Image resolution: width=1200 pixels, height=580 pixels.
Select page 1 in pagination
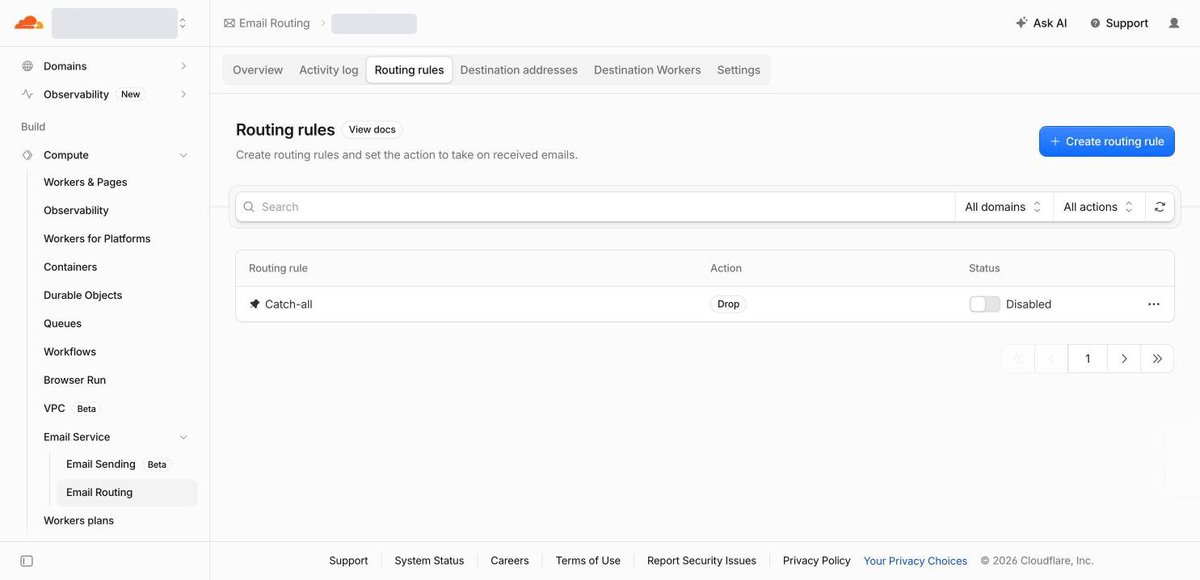[x=1088, y=359]
